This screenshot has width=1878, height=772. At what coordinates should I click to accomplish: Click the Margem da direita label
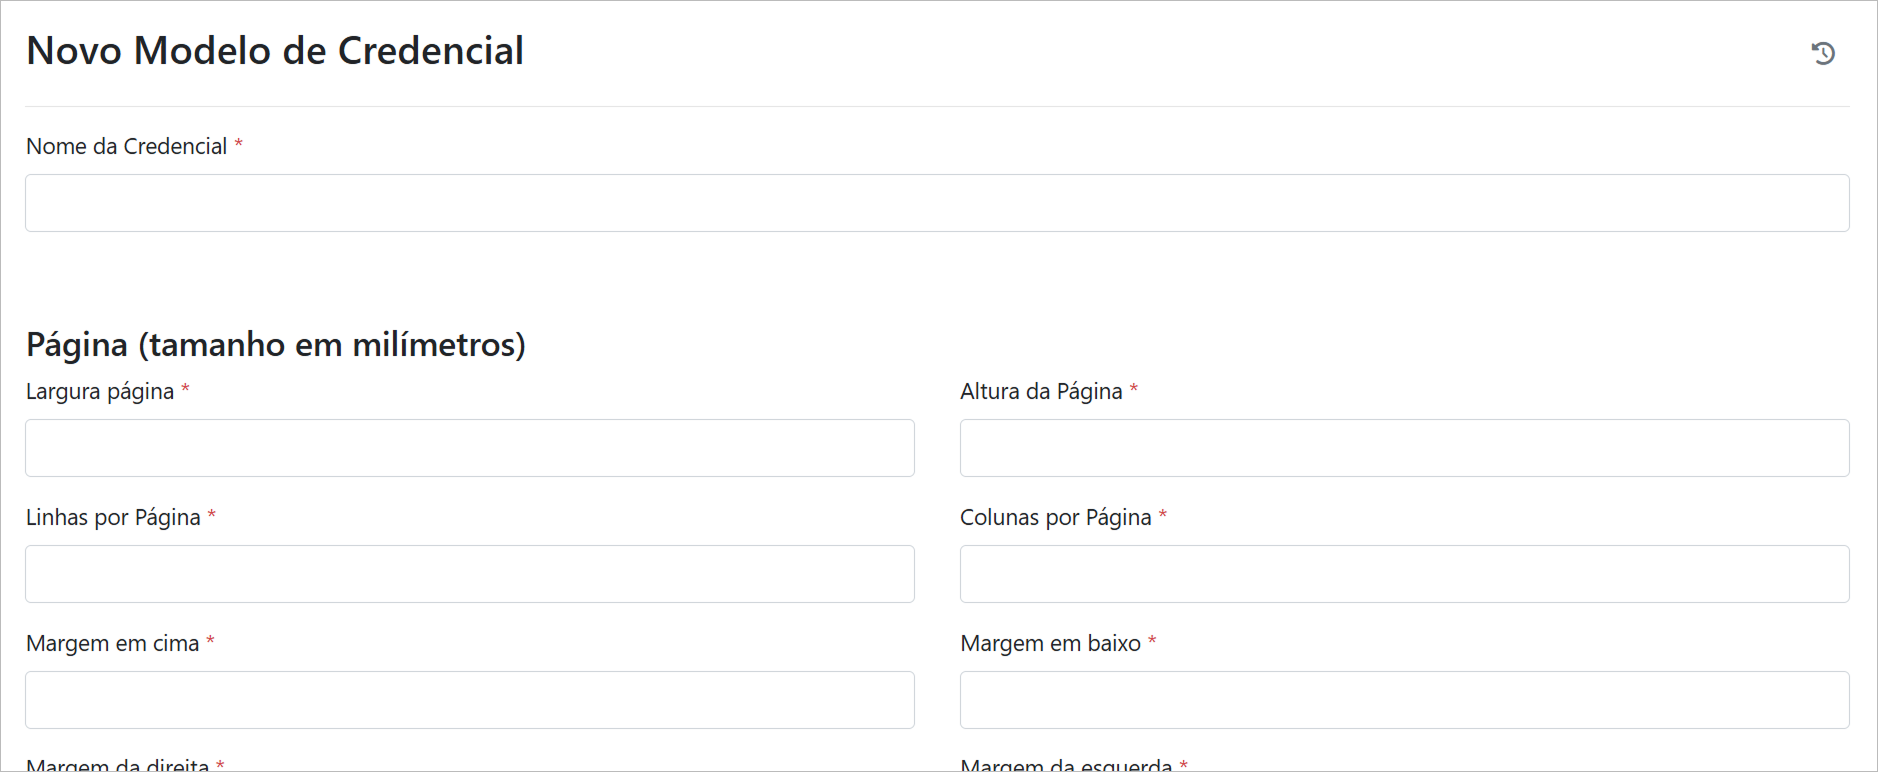pyautogui.click(x=118, y=765)
